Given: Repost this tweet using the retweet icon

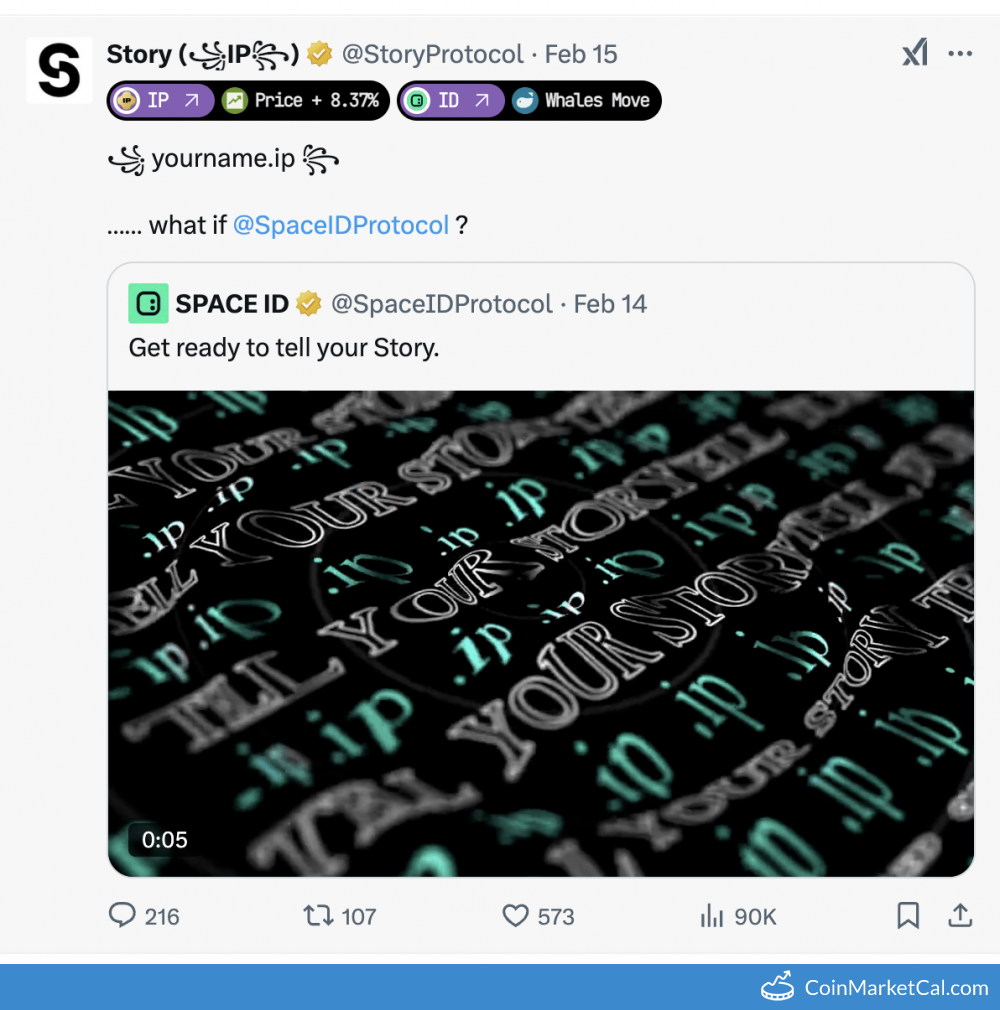Looking at the screenshot, I should [316, 915].
